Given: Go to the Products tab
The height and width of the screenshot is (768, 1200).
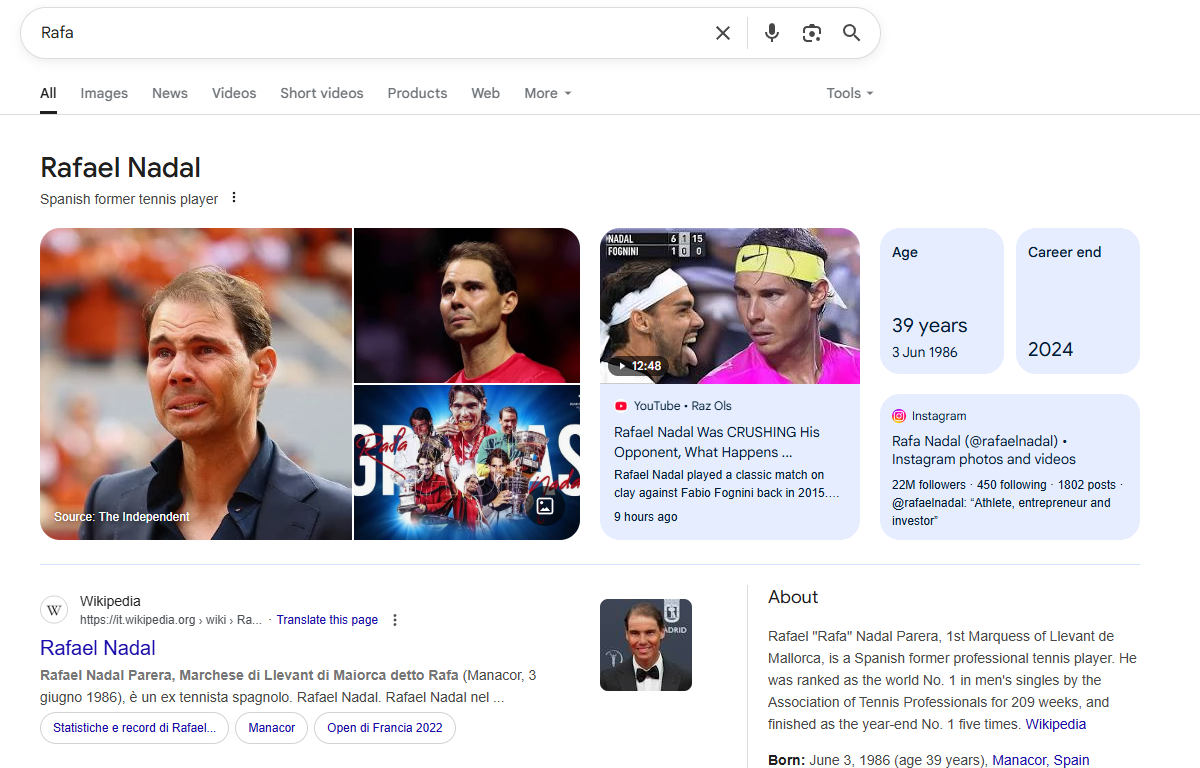Looking at the screenshot, I should [417, 93].
